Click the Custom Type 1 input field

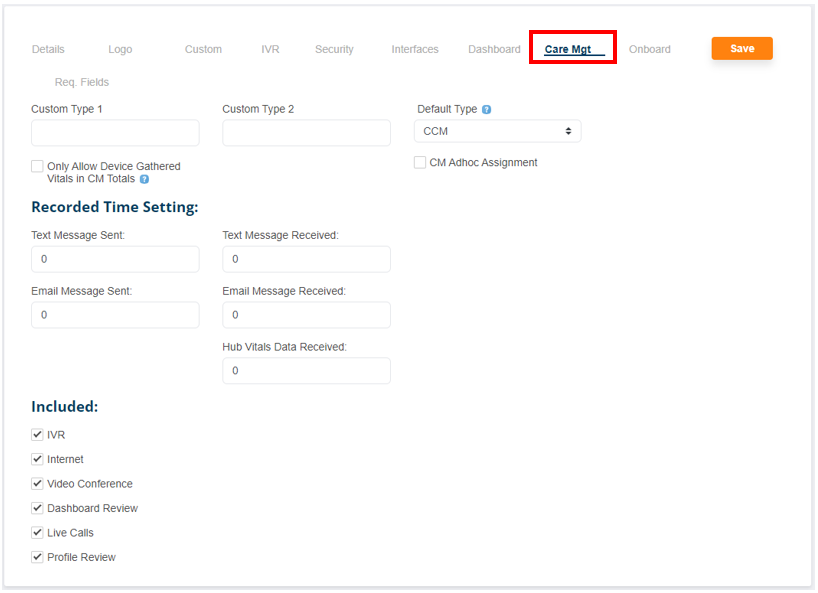(115, 133)
